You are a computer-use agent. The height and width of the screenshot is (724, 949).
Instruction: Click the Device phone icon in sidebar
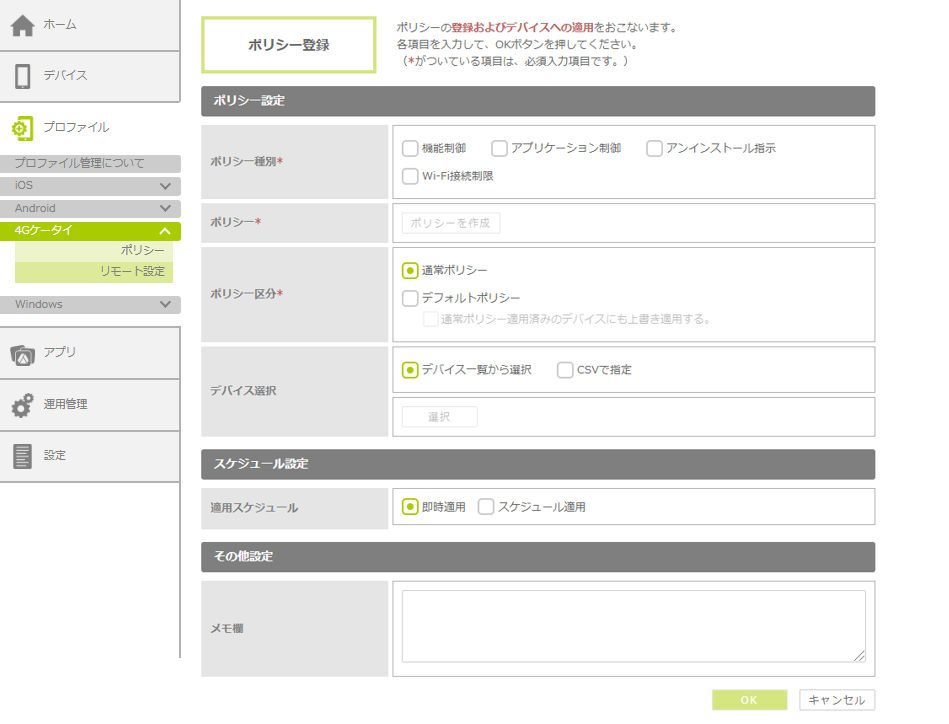tap(23, 76)
